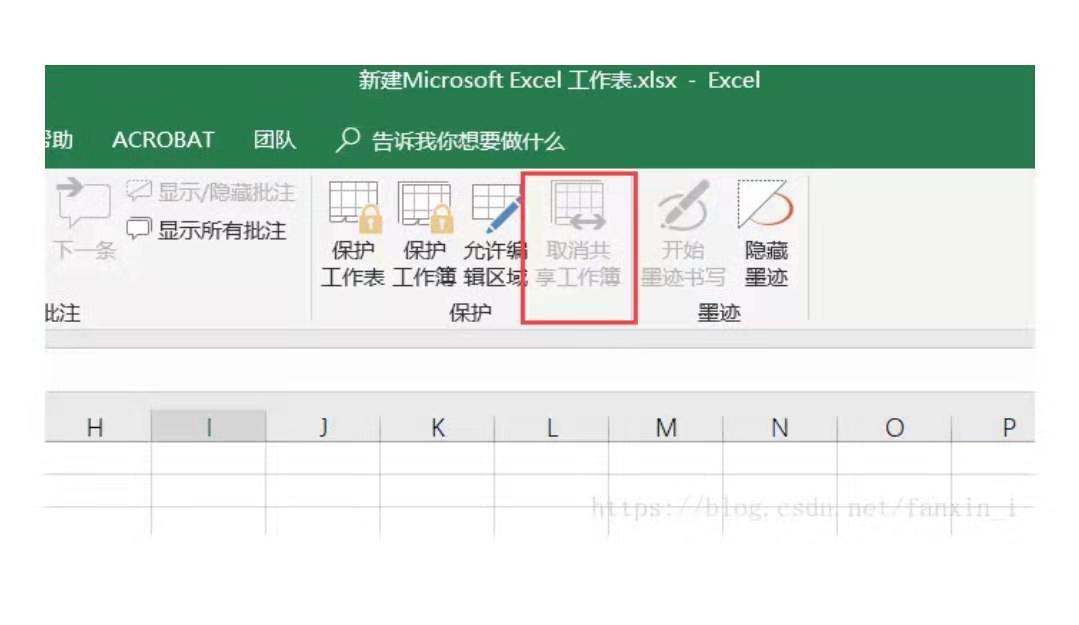The width and height of the screenshot is (1079, 625).
Task: Click Show All Comments (显示所有批注)
Action: (x=206, y=230)
